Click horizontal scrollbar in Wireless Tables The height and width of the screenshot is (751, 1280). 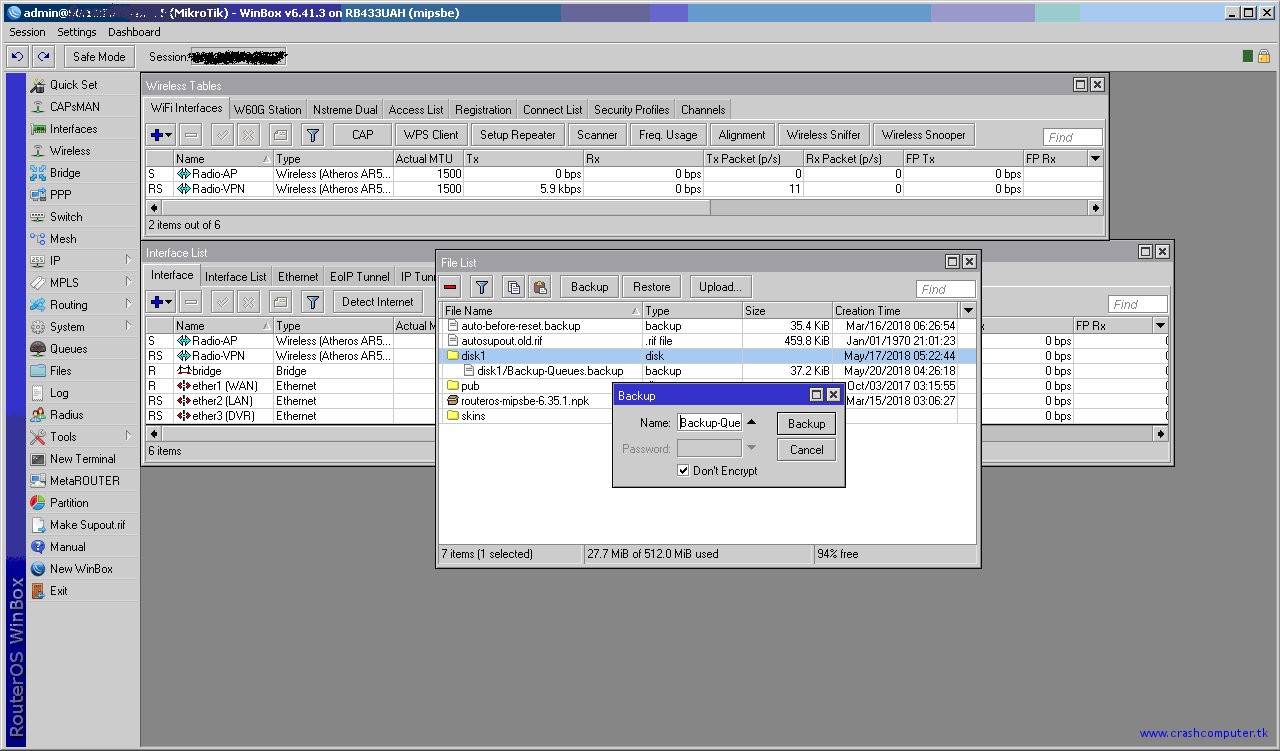(x=625, y=208)
